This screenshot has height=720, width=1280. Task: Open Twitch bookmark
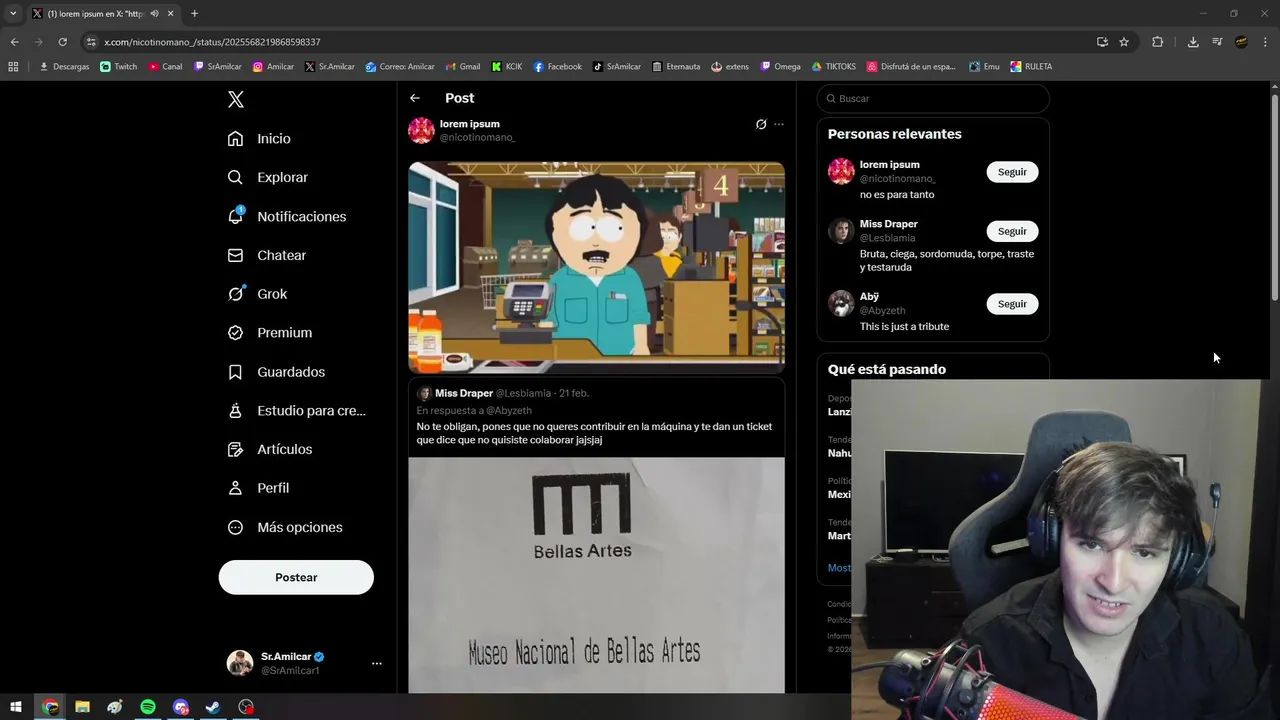119,67
